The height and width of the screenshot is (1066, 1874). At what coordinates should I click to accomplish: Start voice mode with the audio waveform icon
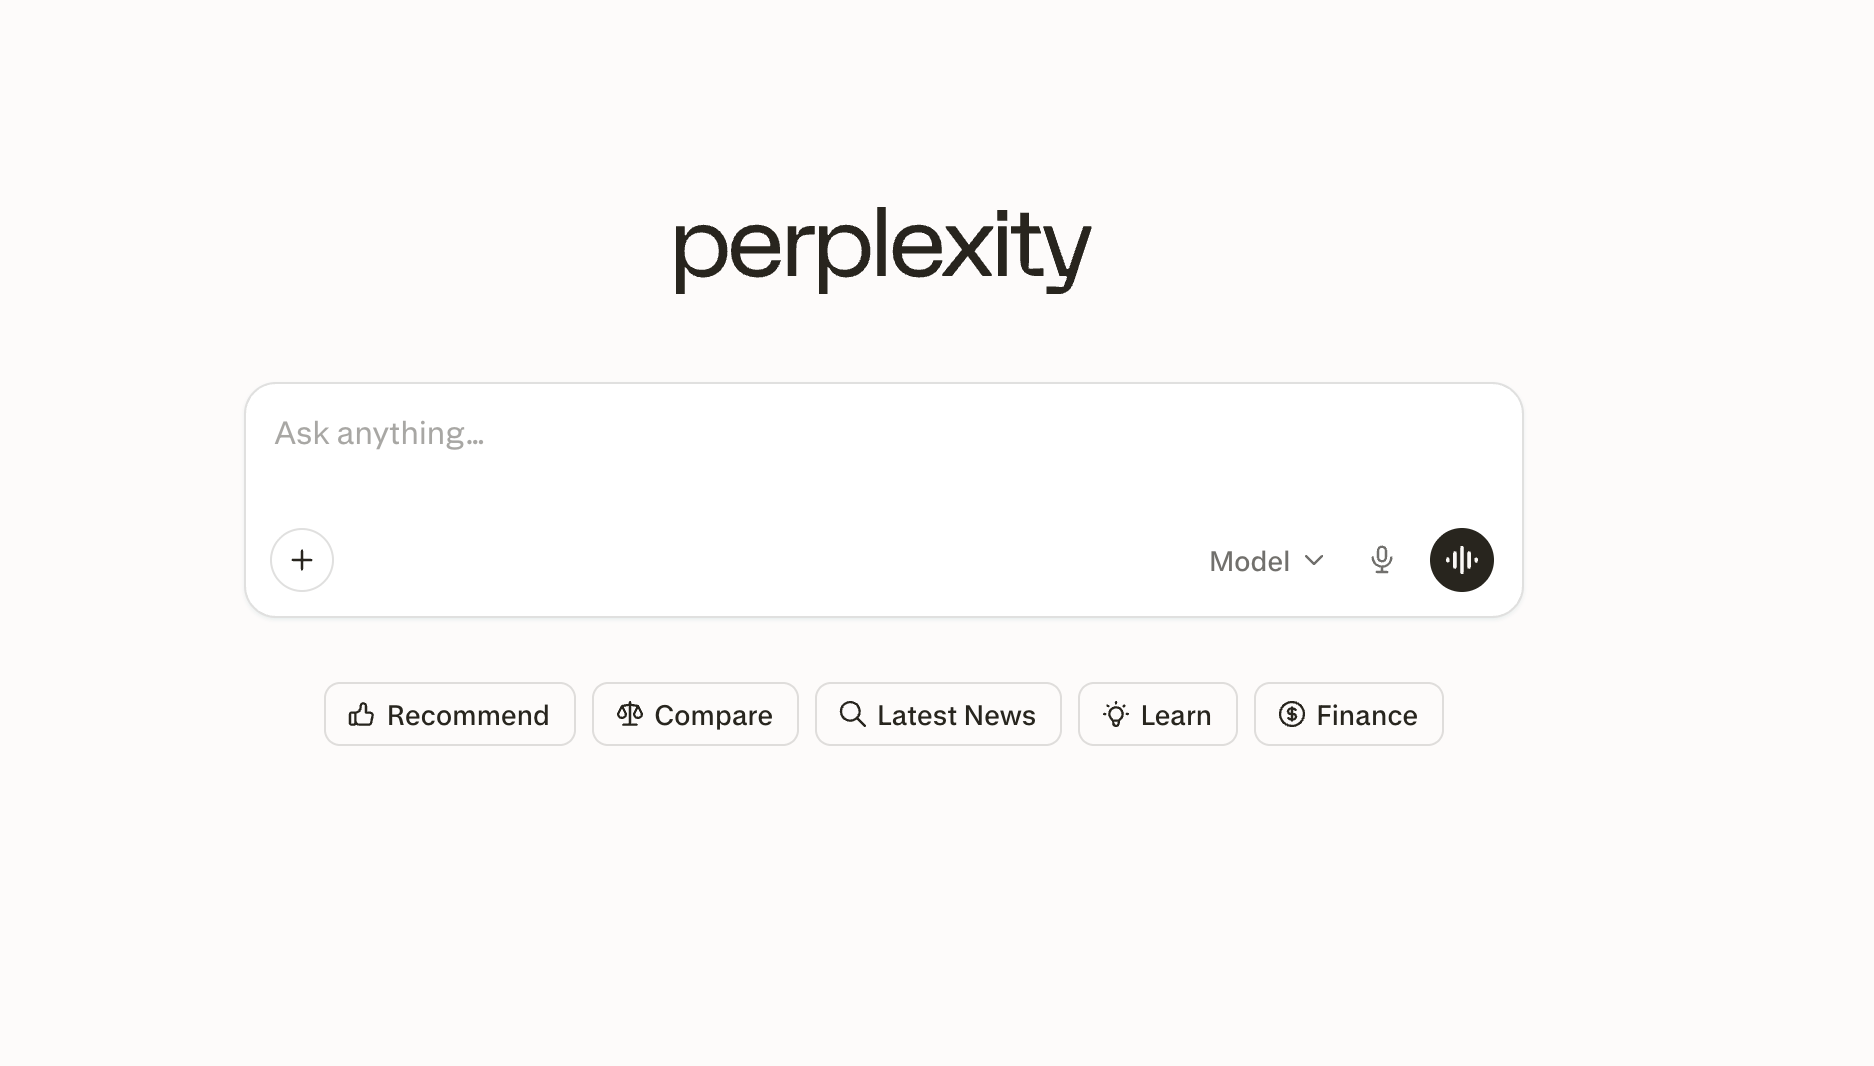click(x=1461, y=560)
